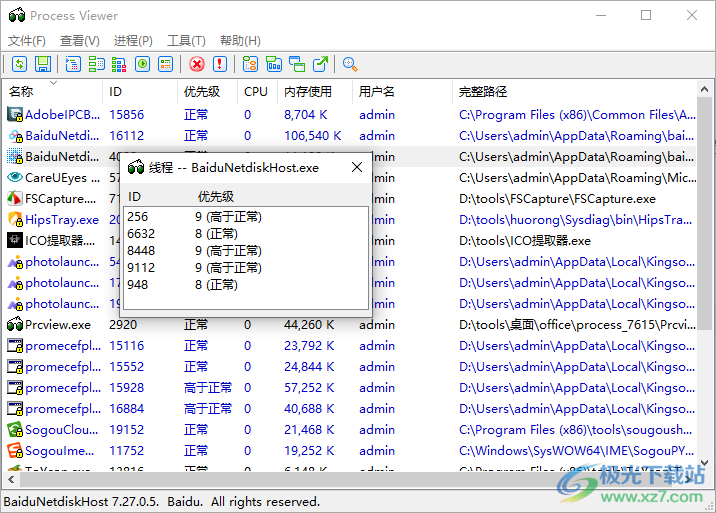
Task: Select process ID 15116 cell
Action: (x=126, y=346)
